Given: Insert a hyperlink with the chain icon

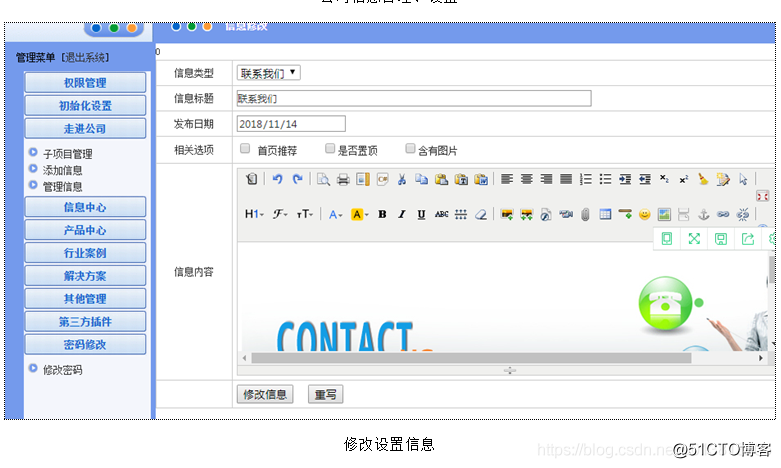Looking at the screenshot, I should 723,215.
